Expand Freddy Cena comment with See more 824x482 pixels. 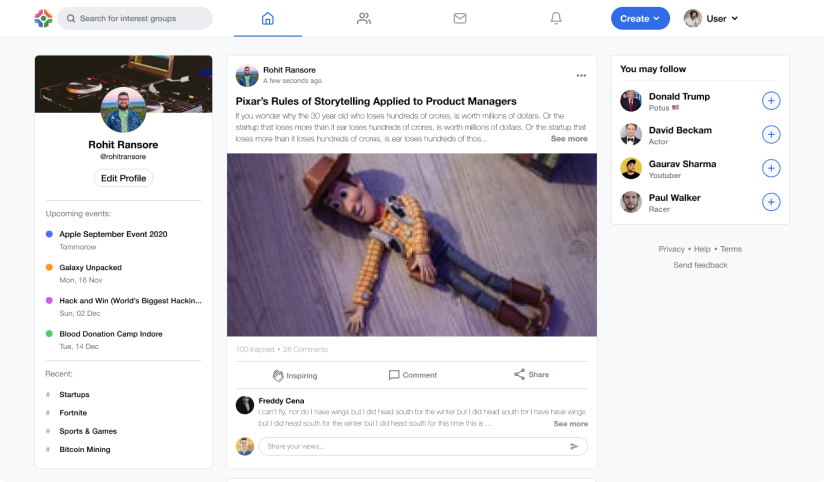[571, 424]
